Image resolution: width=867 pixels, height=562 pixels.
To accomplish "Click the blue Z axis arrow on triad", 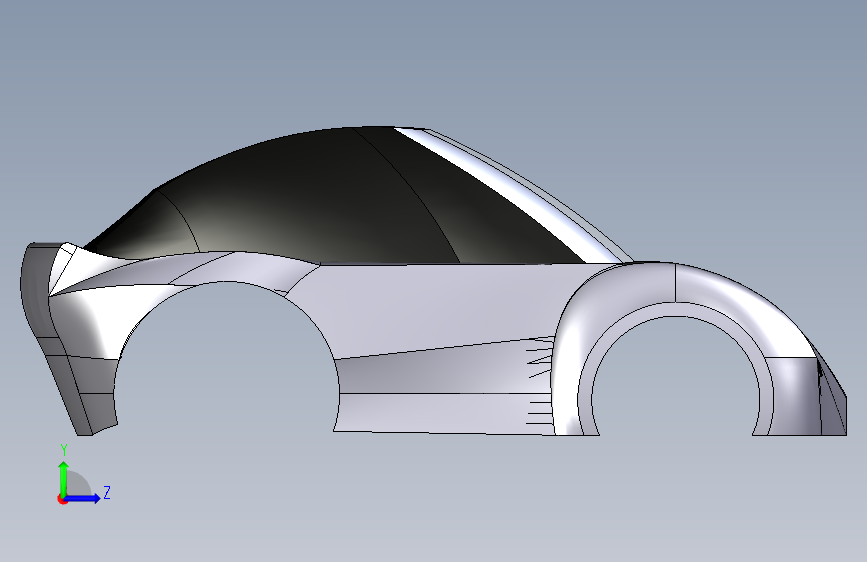I will [83, 498].
